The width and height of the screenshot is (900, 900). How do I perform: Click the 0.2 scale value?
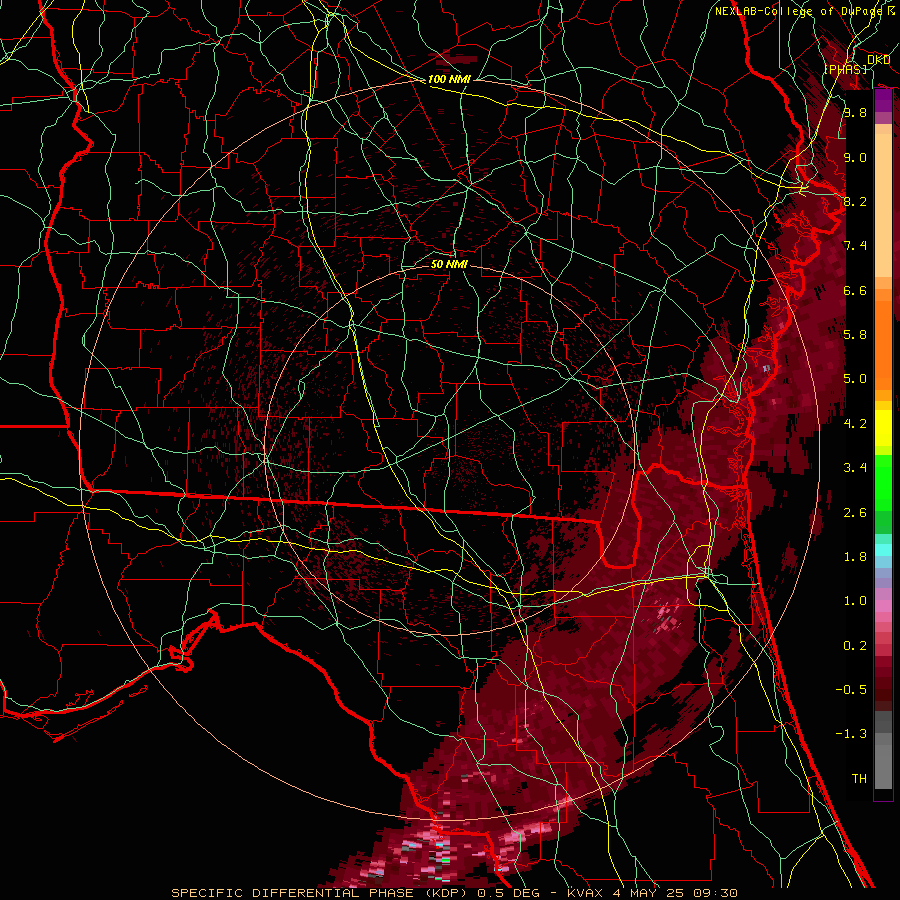(855, 646)
